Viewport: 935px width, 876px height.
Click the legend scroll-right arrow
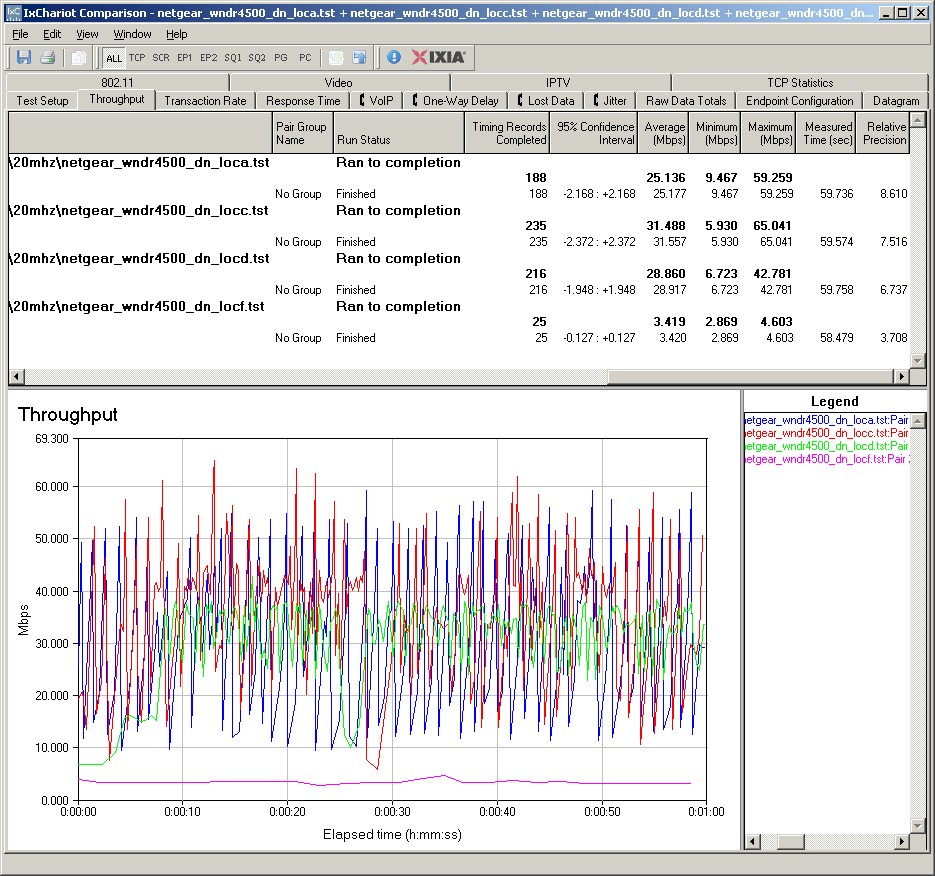point(902,841)
